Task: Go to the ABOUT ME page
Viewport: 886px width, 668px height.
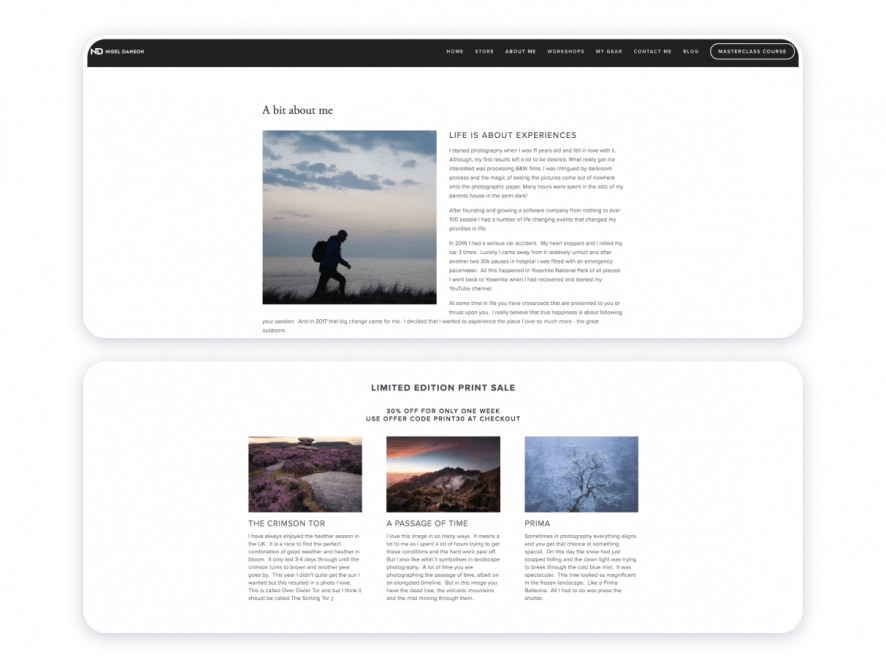Action: [x=521, y=52]
